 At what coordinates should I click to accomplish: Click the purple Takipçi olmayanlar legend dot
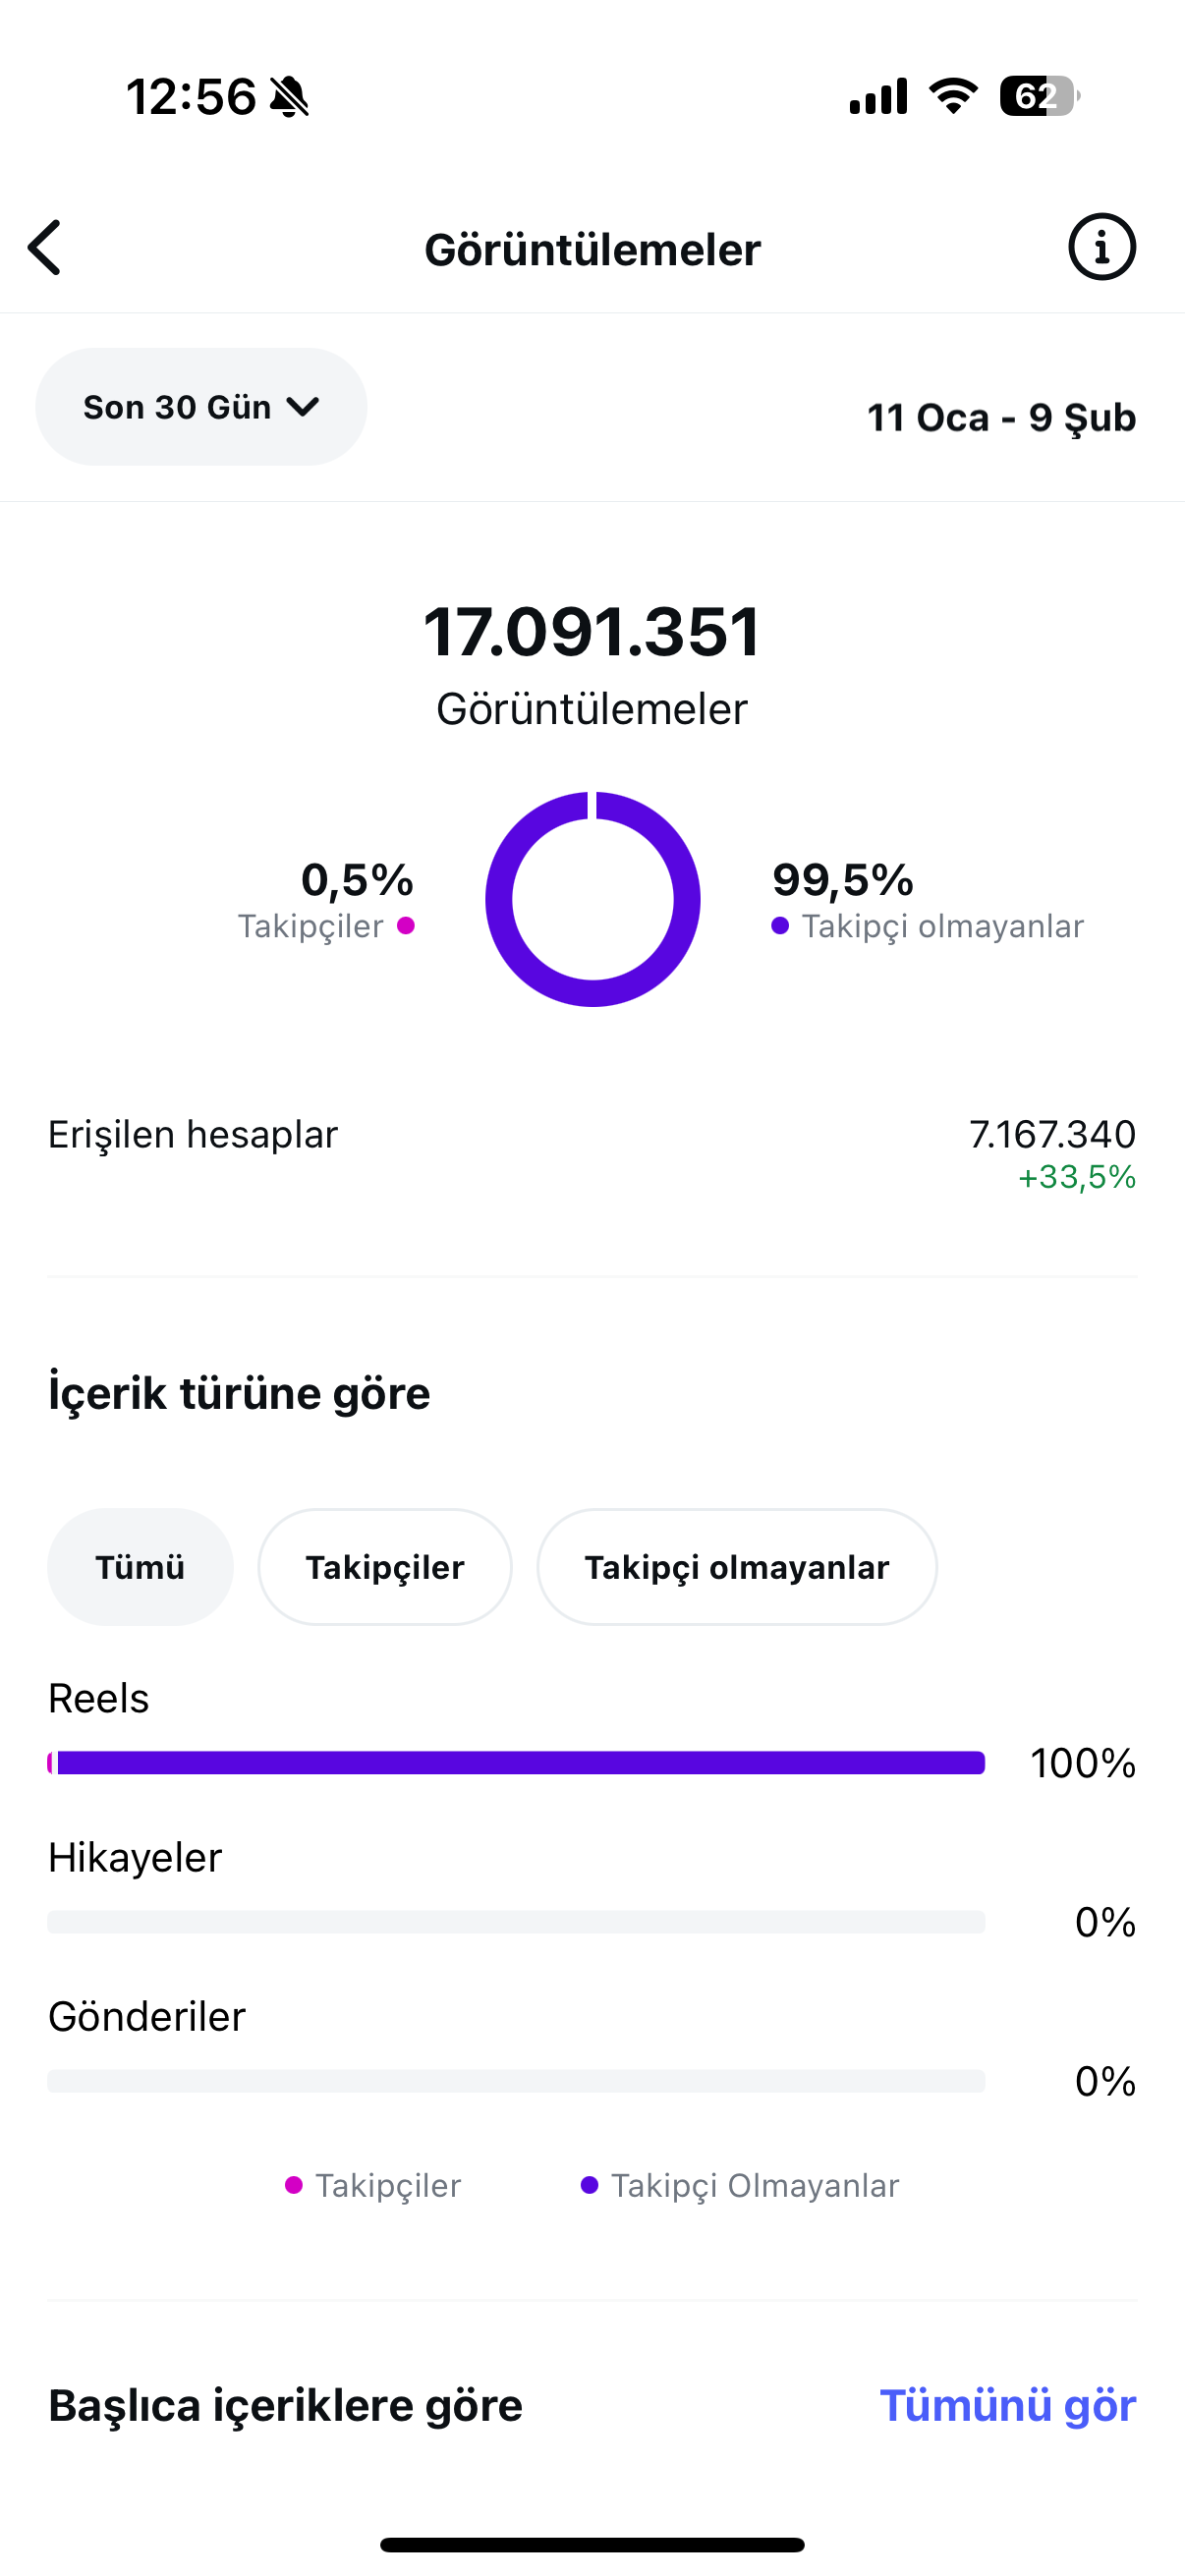pos(780,926)
